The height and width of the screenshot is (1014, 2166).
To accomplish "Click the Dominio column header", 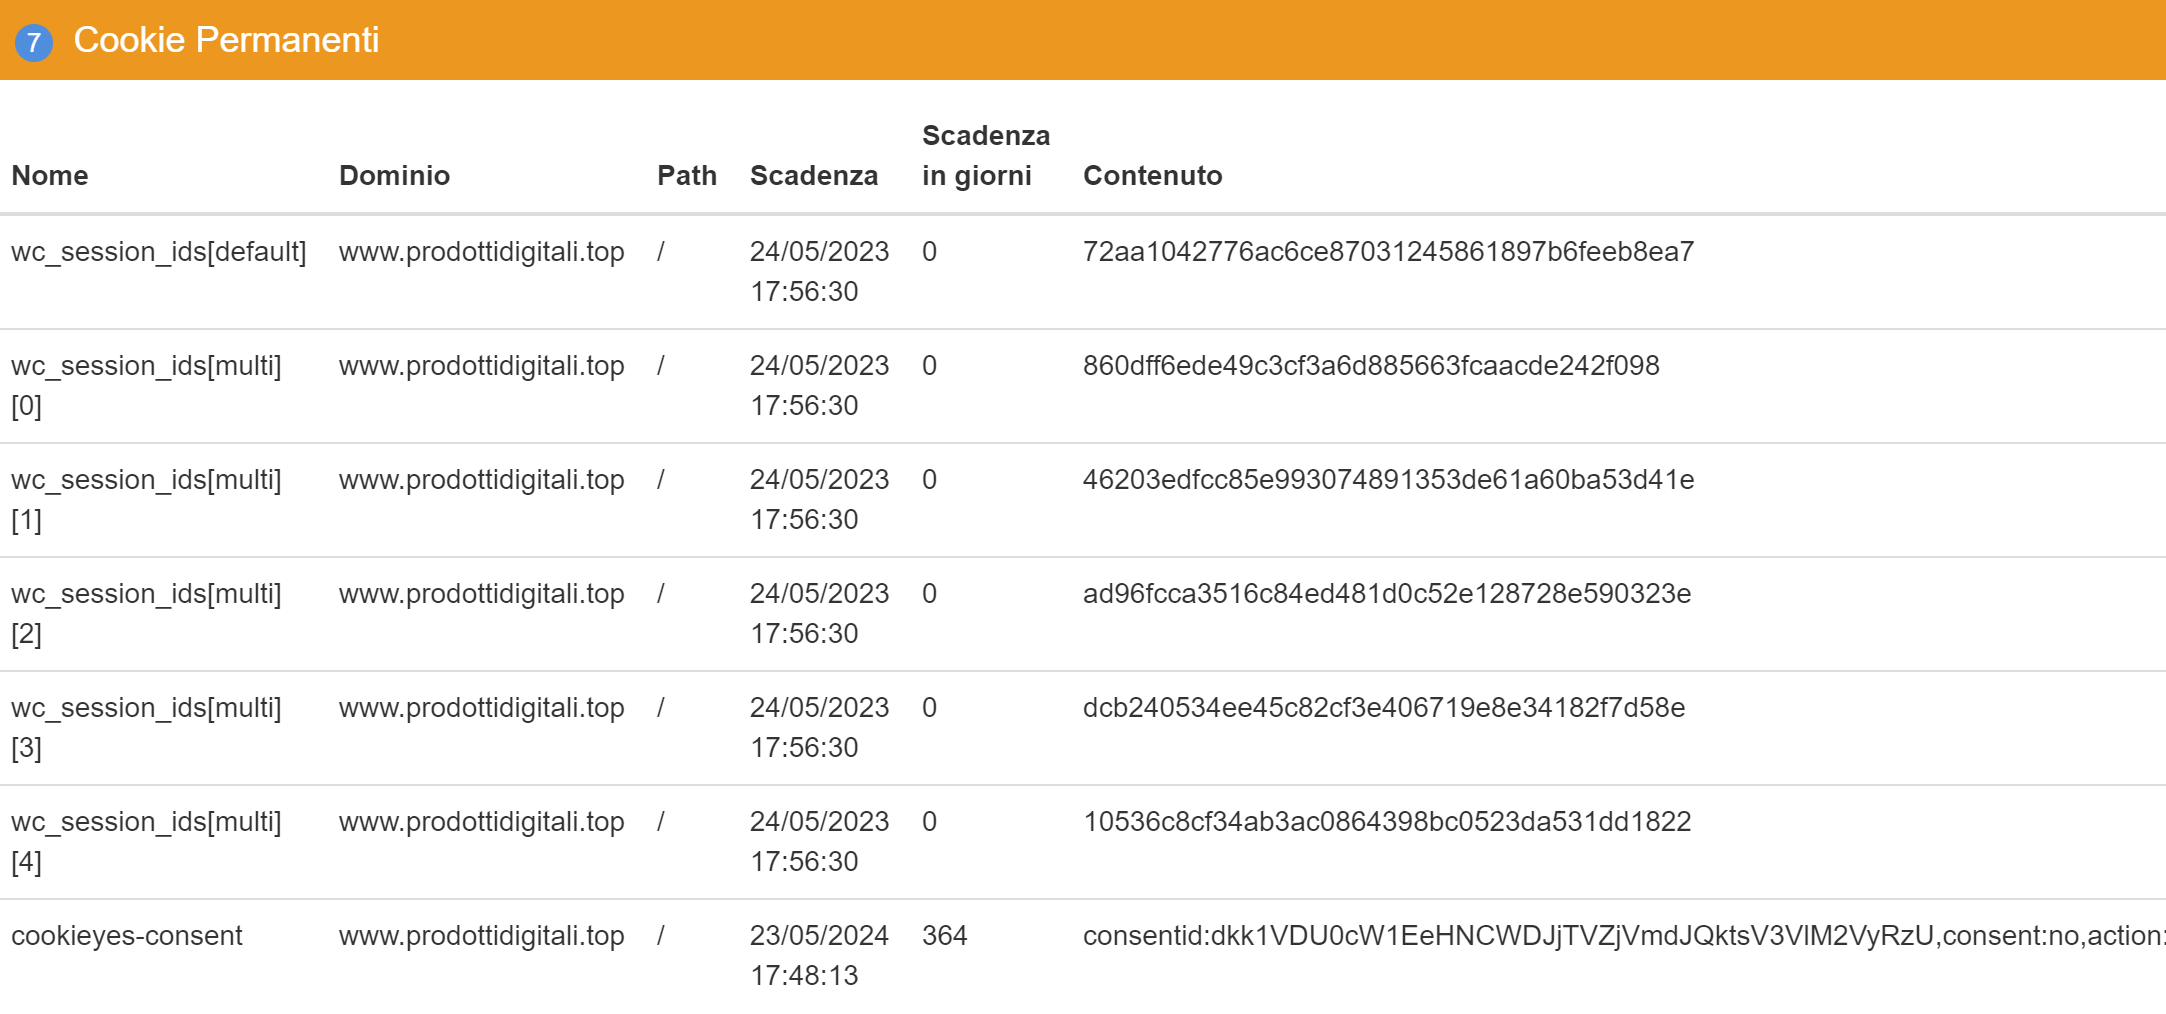I will pyautogui.click(x=394, y=175).
